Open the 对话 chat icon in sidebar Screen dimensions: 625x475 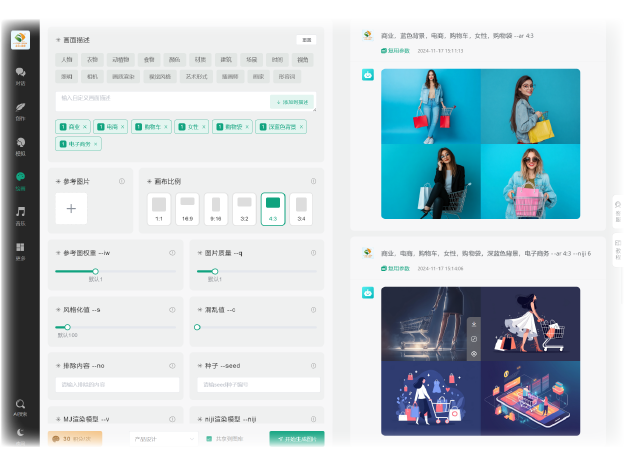[20, 73]
